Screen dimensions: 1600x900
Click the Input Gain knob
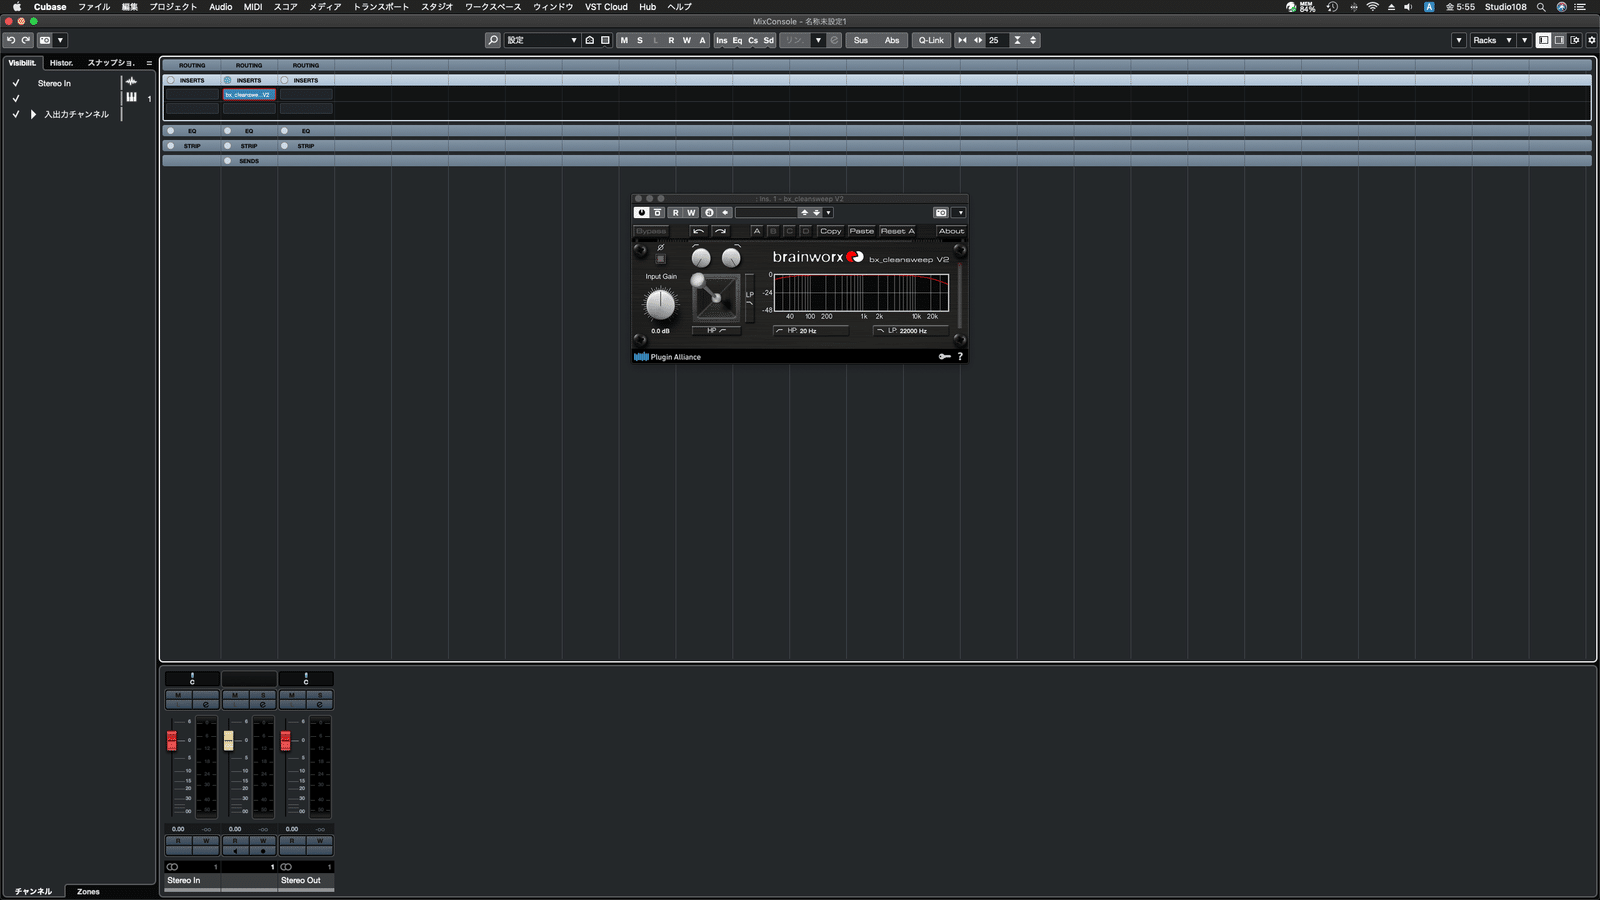click(660, 304)
